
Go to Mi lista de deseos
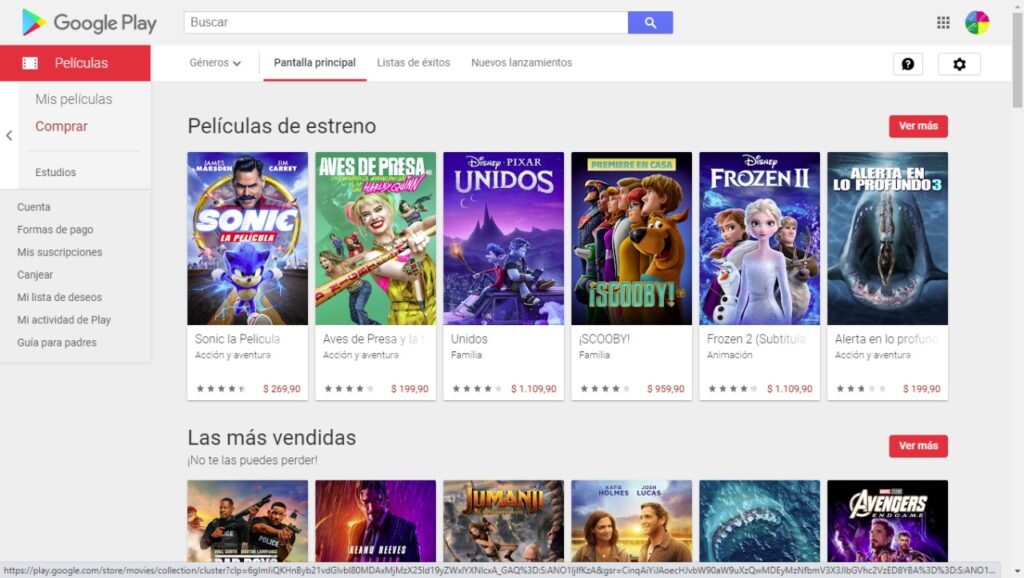[x=59, y=297]
